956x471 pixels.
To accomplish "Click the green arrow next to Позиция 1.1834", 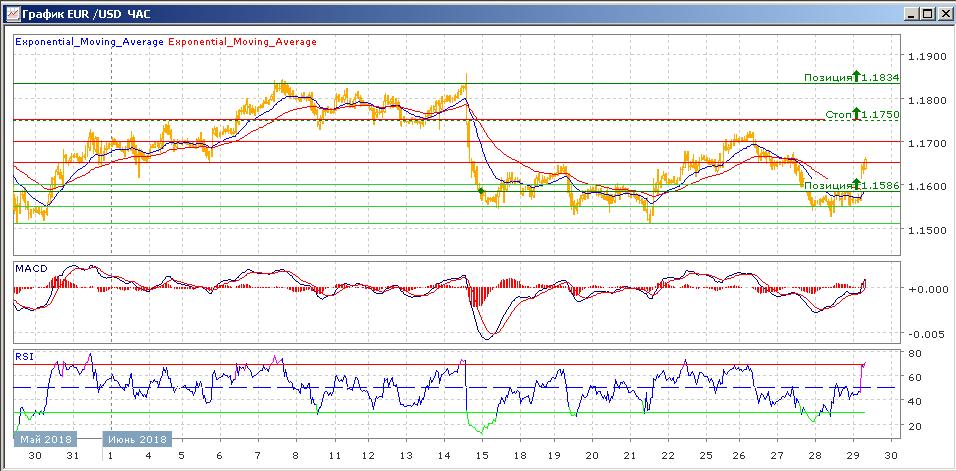I will 856,76.
